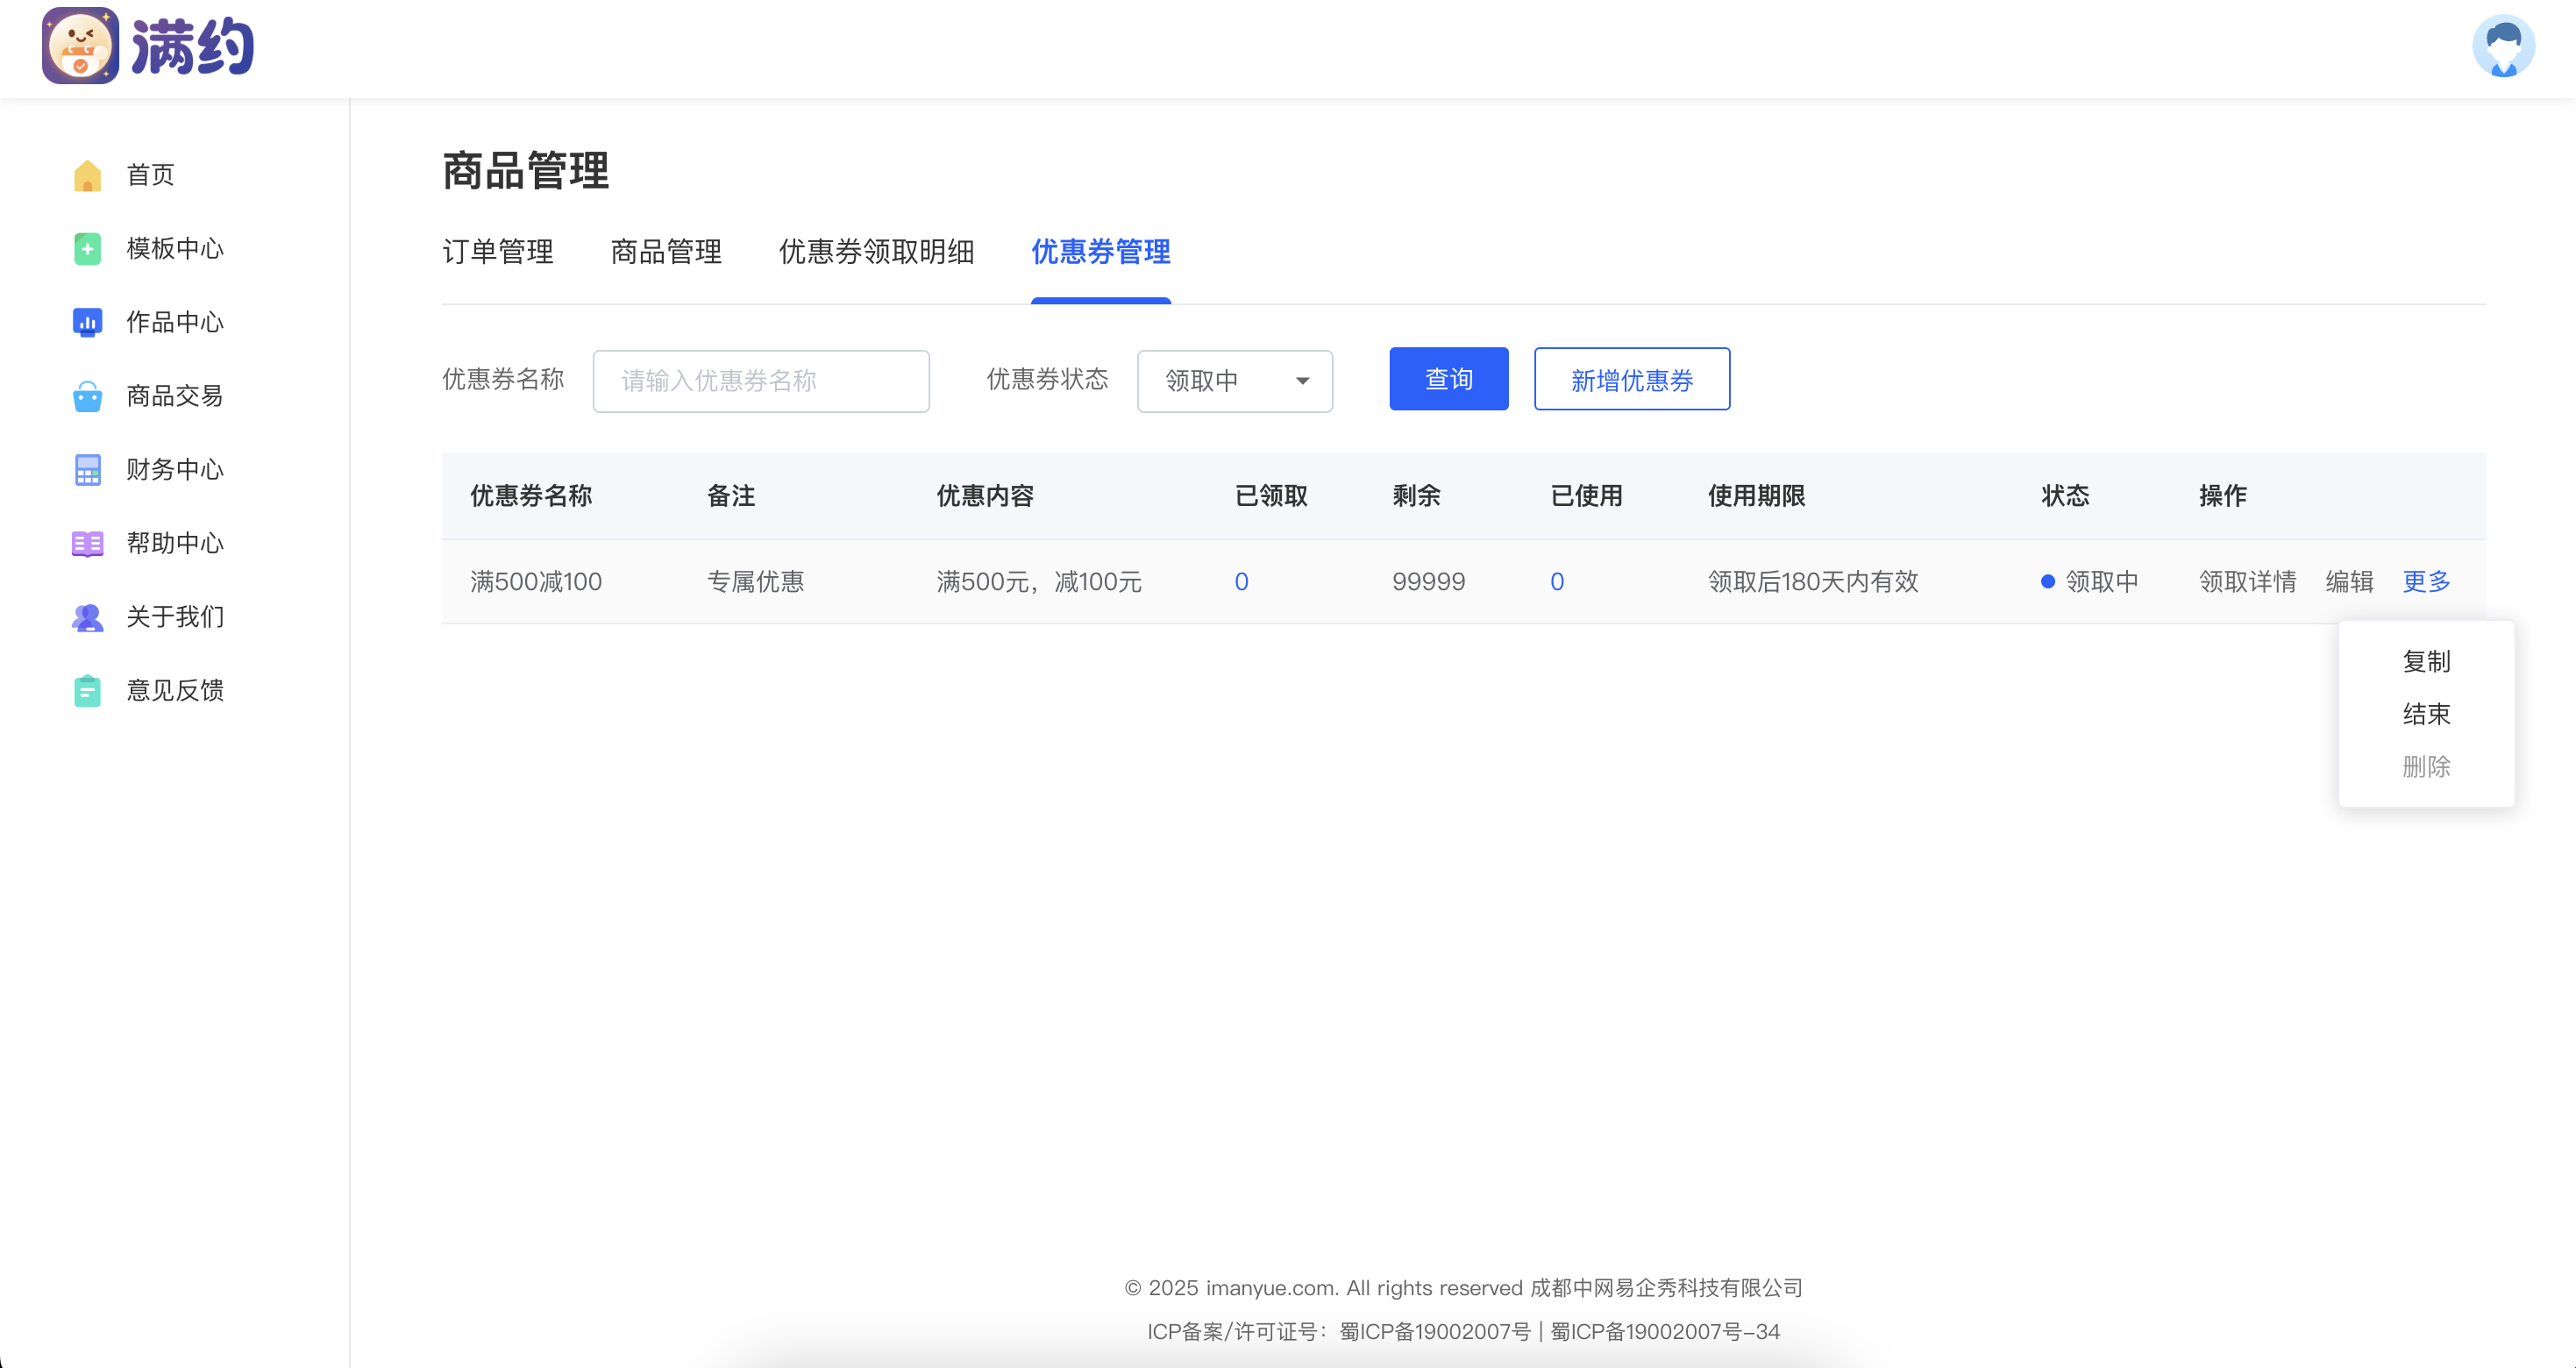Click the 新增优惠券 button
Screen dimensions: 2576x1368
[1631, 380]
